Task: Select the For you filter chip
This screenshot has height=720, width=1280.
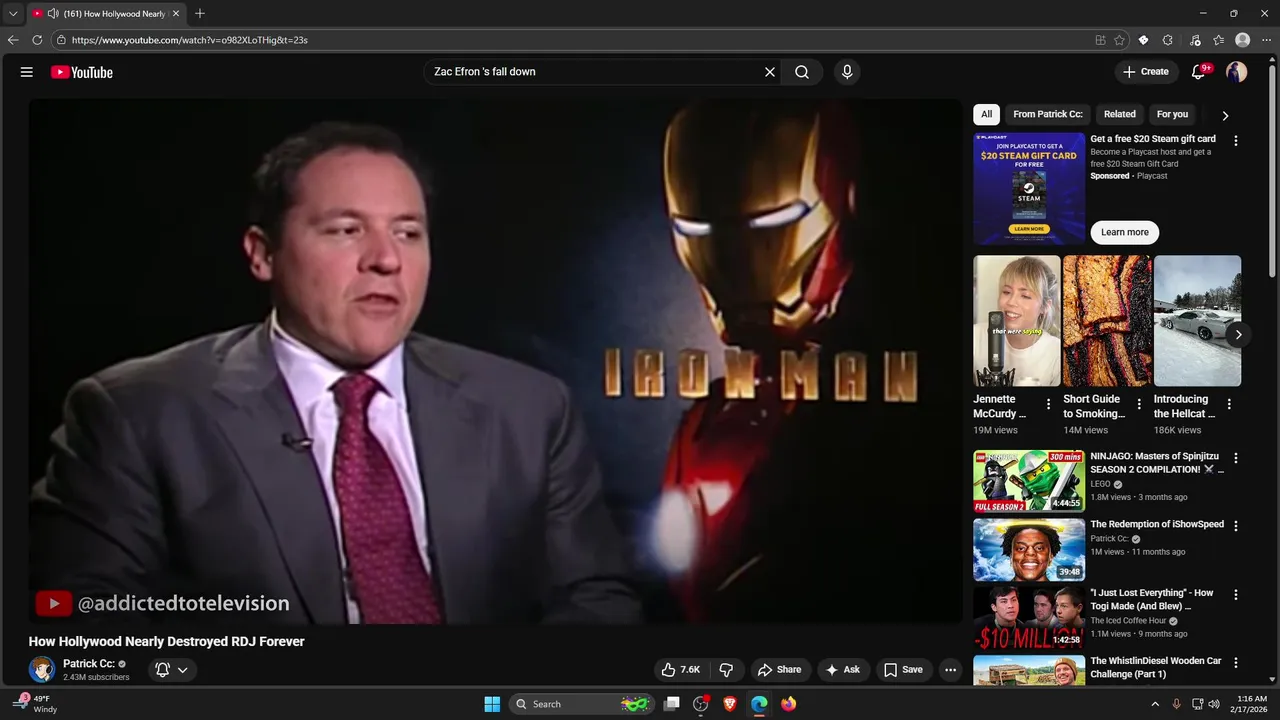Action: (x=1172, y=114)
